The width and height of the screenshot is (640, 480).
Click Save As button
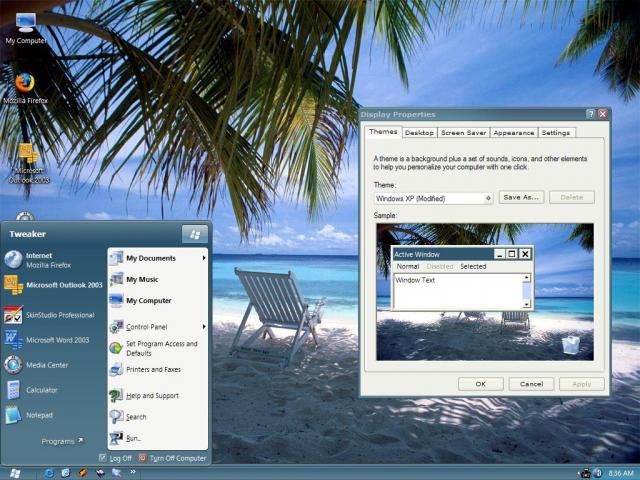521,198
